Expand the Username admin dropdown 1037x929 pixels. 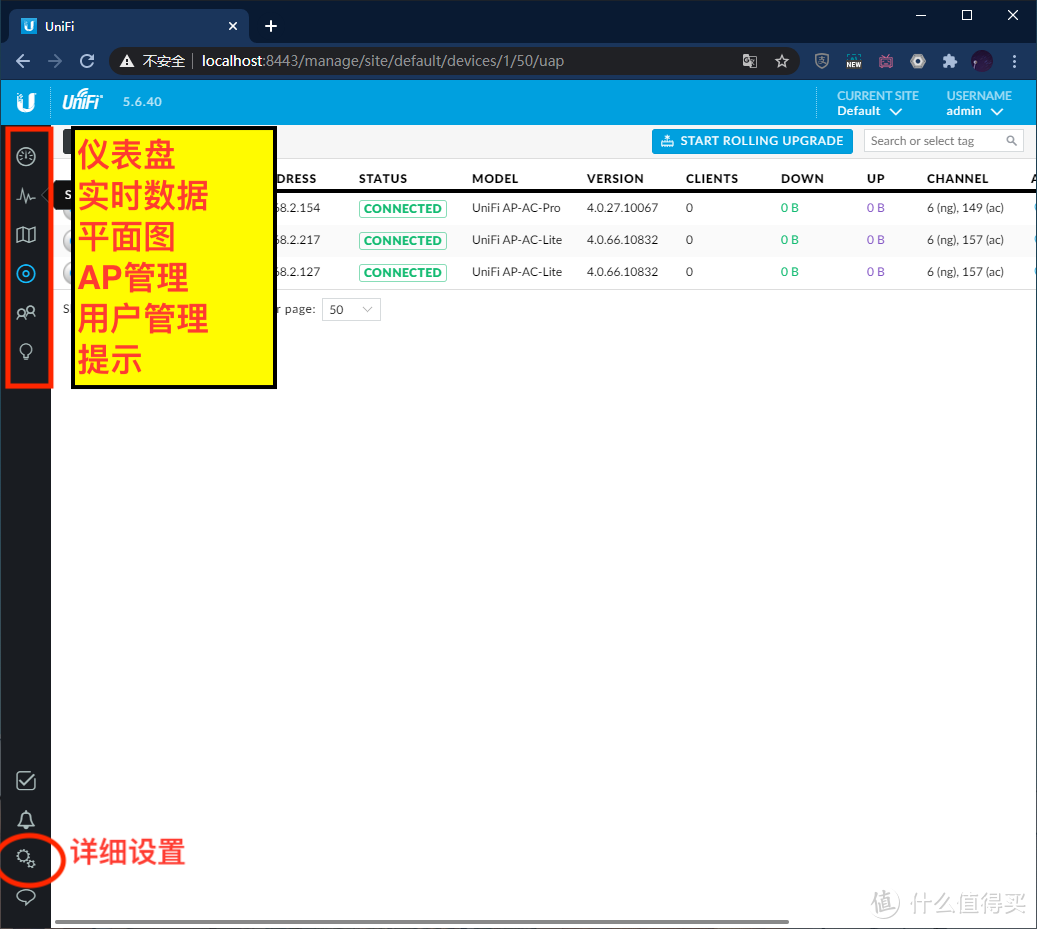pos(979,103)
